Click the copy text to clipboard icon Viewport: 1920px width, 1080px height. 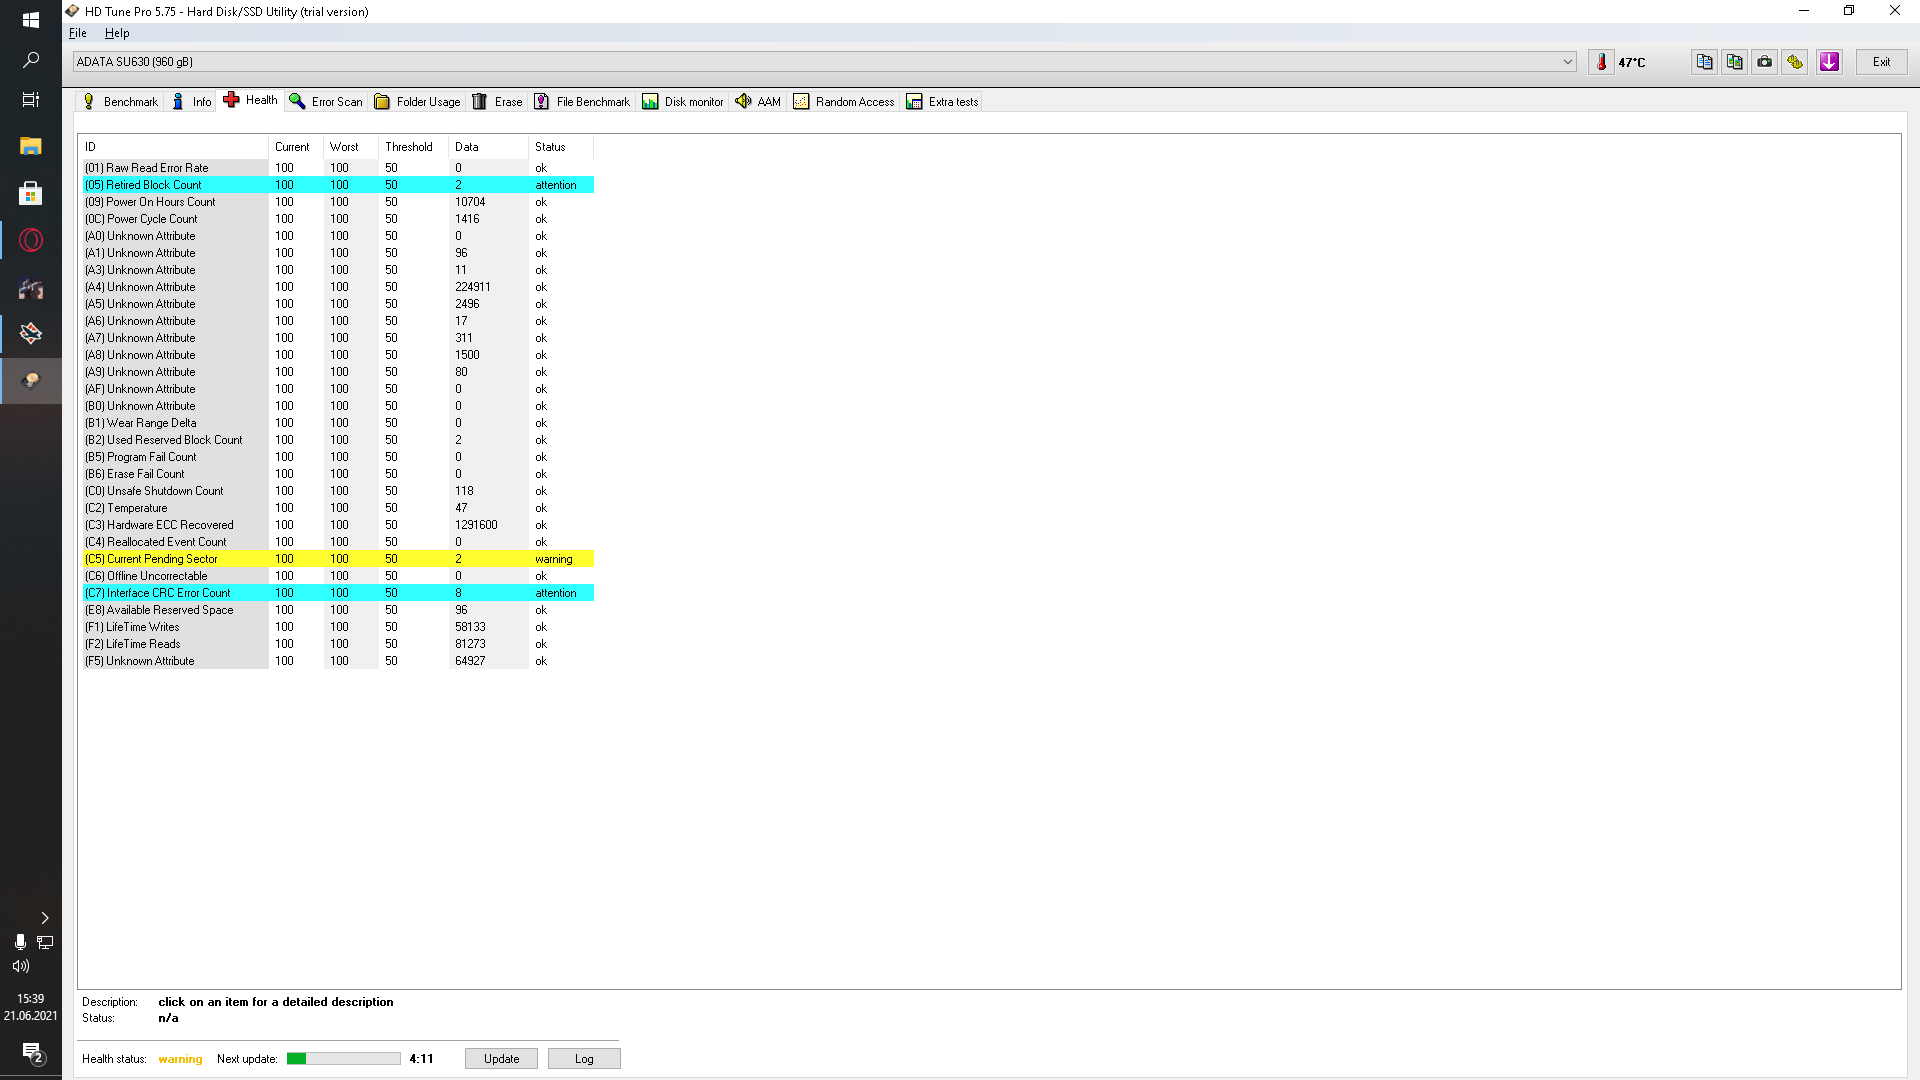pos(1705,62)
